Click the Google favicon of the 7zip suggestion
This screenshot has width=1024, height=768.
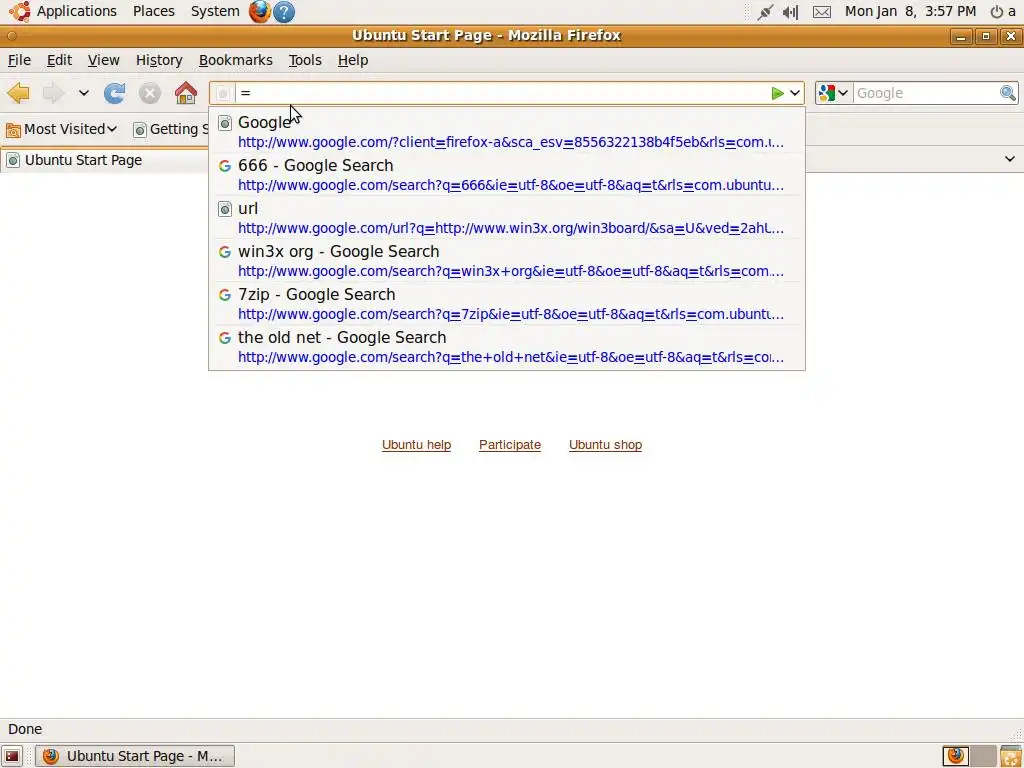[x=225, y=295]
